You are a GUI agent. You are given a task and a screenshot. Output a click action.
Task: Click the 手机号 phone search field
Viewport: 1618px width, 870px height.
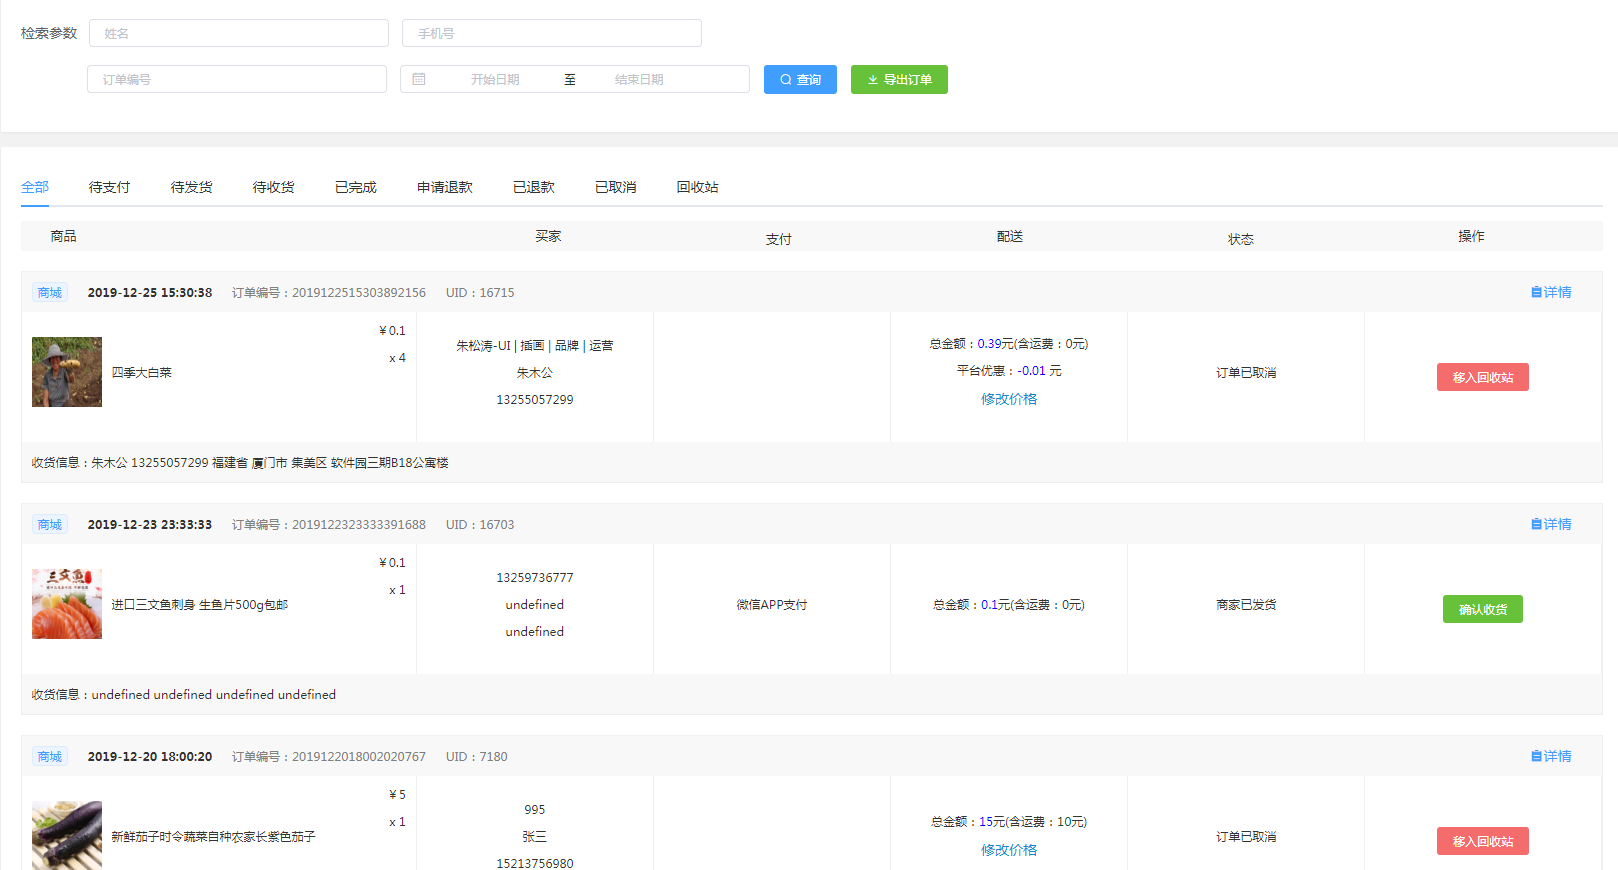(551, 33)
